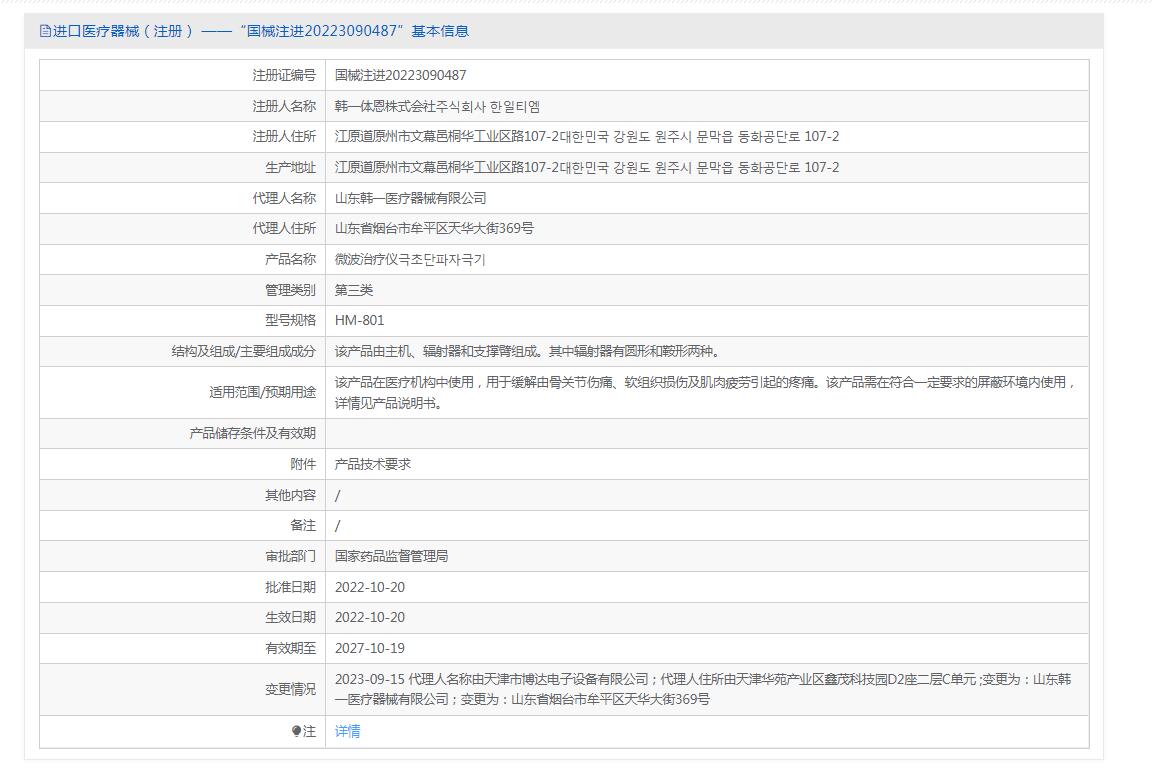
Task: Click the agent name 山东韩一医疗器械有限公司
Action: 410,198
